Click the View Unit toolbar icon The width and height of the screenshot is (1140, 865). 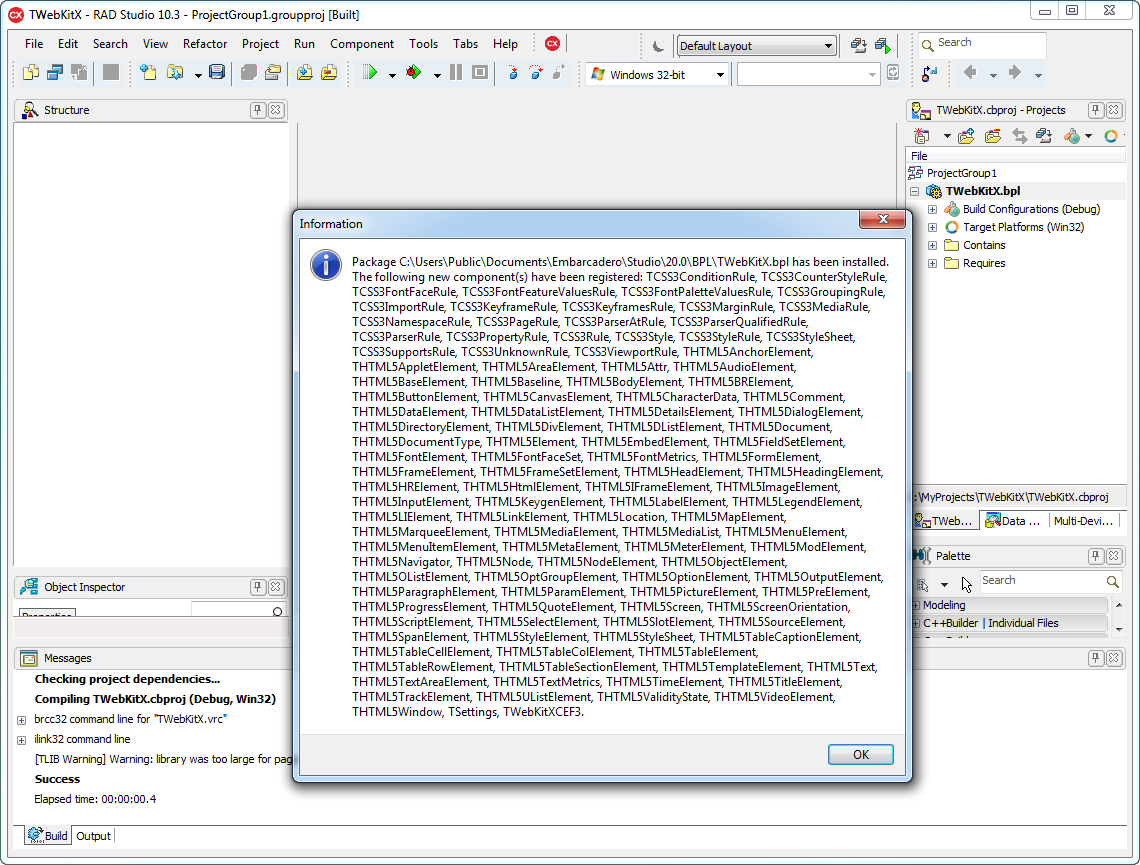tap(31, 73)
